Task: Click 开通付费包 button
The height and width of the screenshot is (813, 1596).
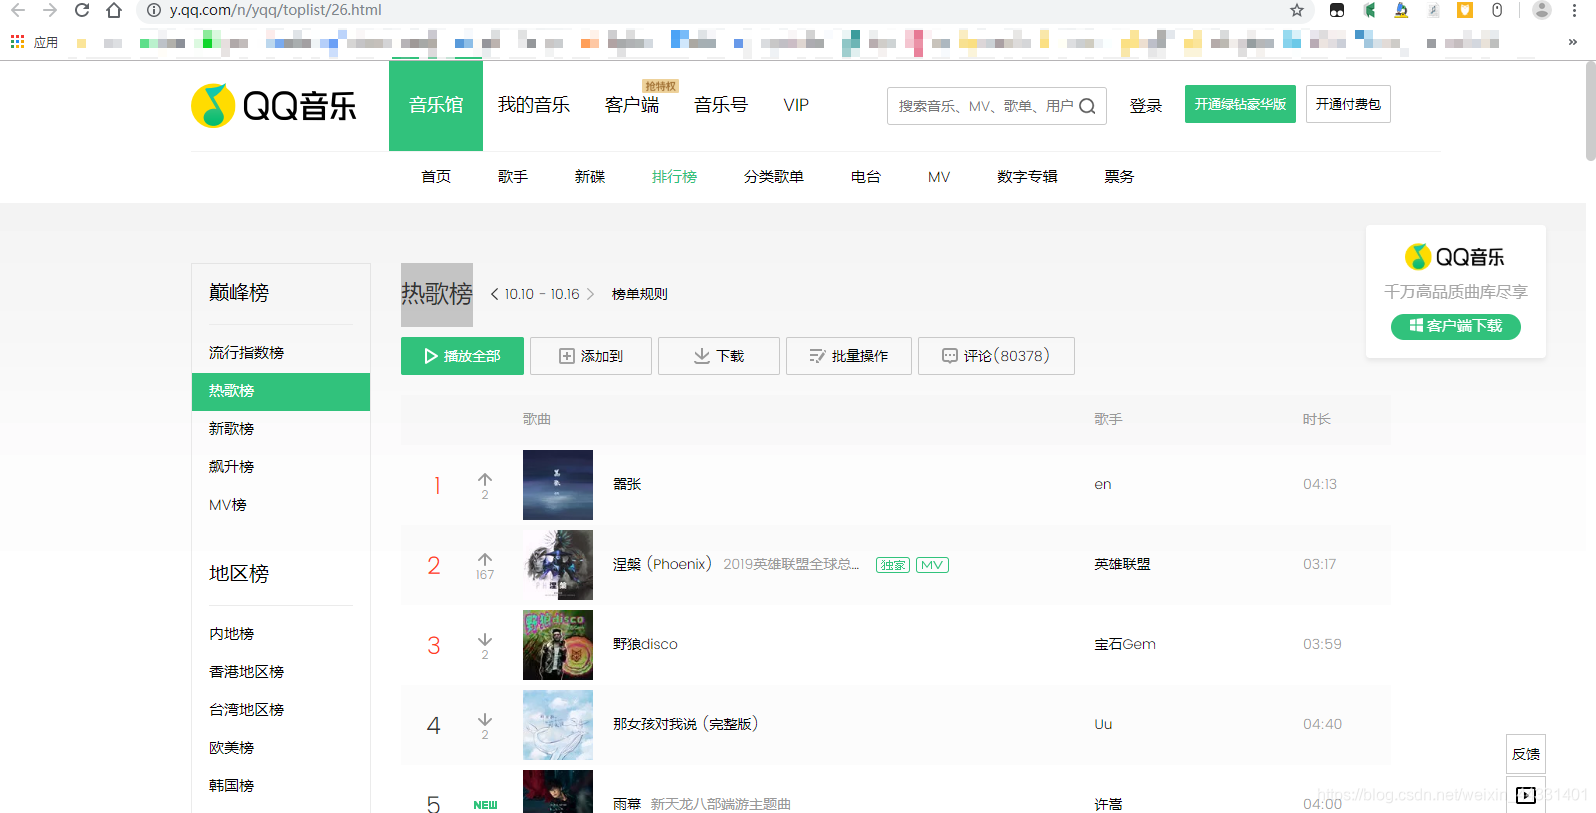Action: coord(1348,104)
